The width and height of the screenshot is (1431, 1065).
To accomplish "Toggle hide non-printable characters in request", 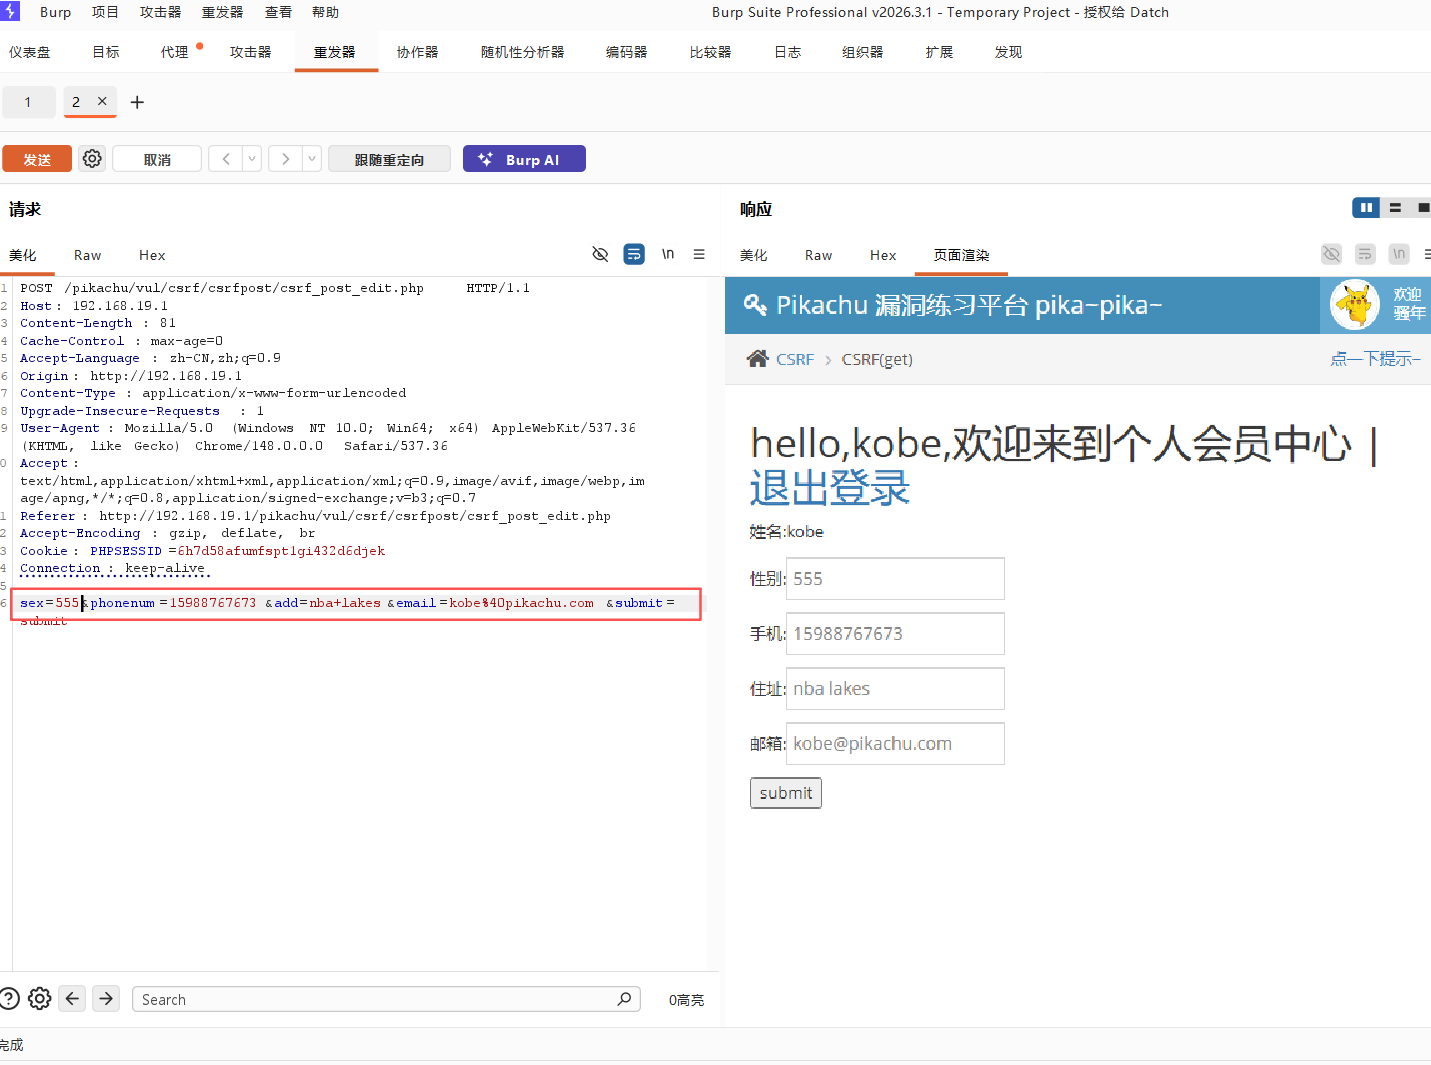I will 600,254.
